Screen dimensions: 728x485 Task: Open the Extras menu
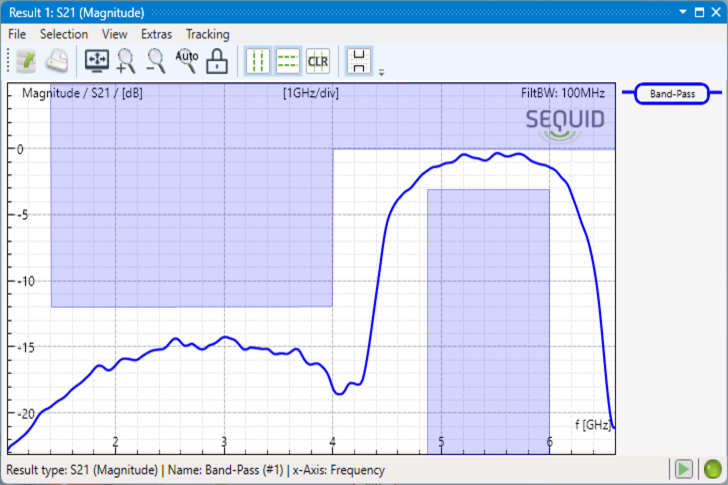(x=156, y=34)
